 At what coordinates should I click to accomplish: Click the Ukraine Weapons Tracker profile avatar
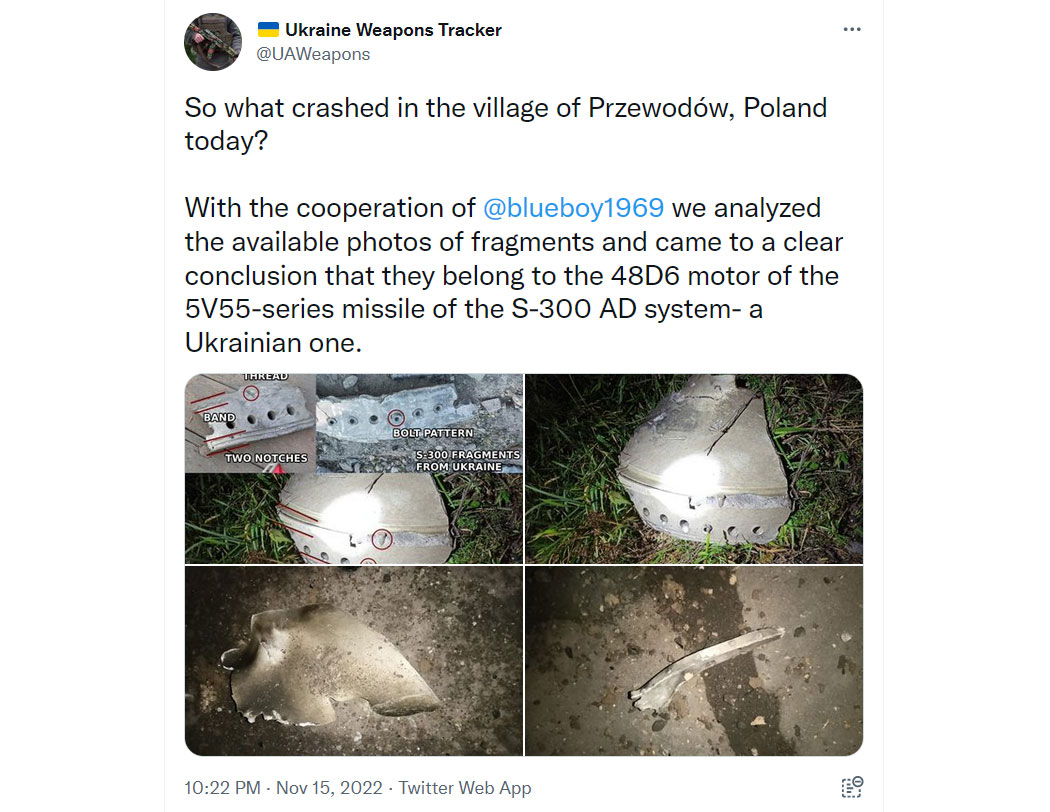pos(213,42)
